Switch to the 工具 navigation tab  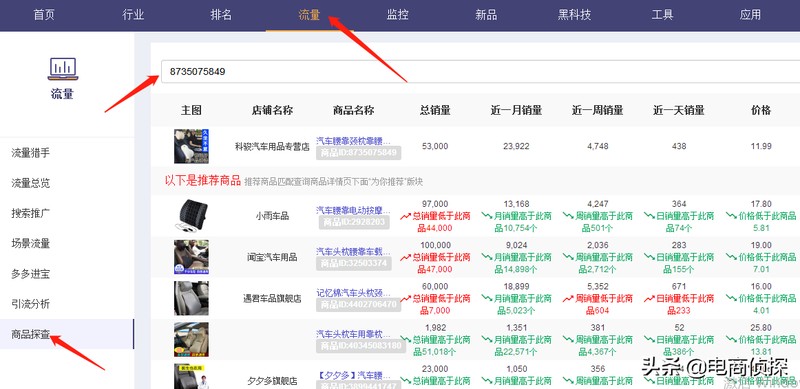662,15
